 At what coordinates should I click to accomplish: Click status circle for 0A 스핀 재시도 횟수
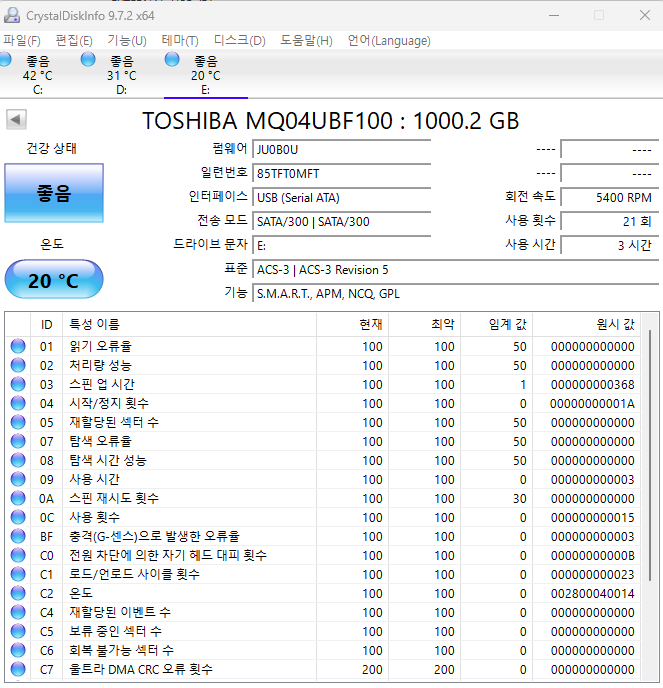click(x=18, y=498)
